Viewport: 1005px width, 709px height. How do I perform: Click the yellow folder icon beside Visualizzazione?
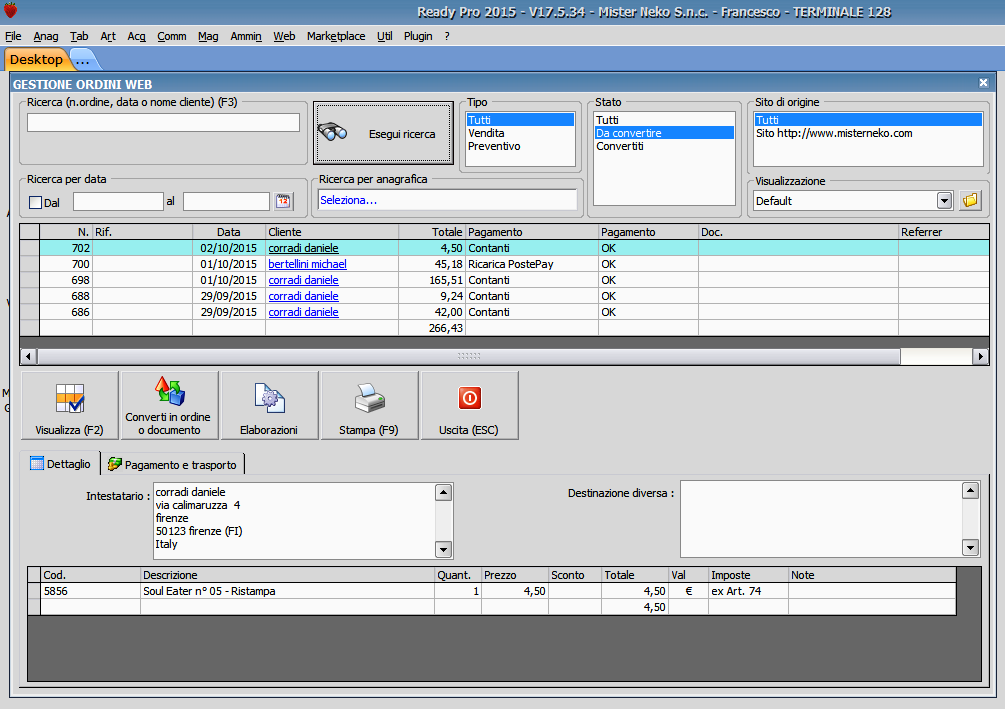[969, 201]
